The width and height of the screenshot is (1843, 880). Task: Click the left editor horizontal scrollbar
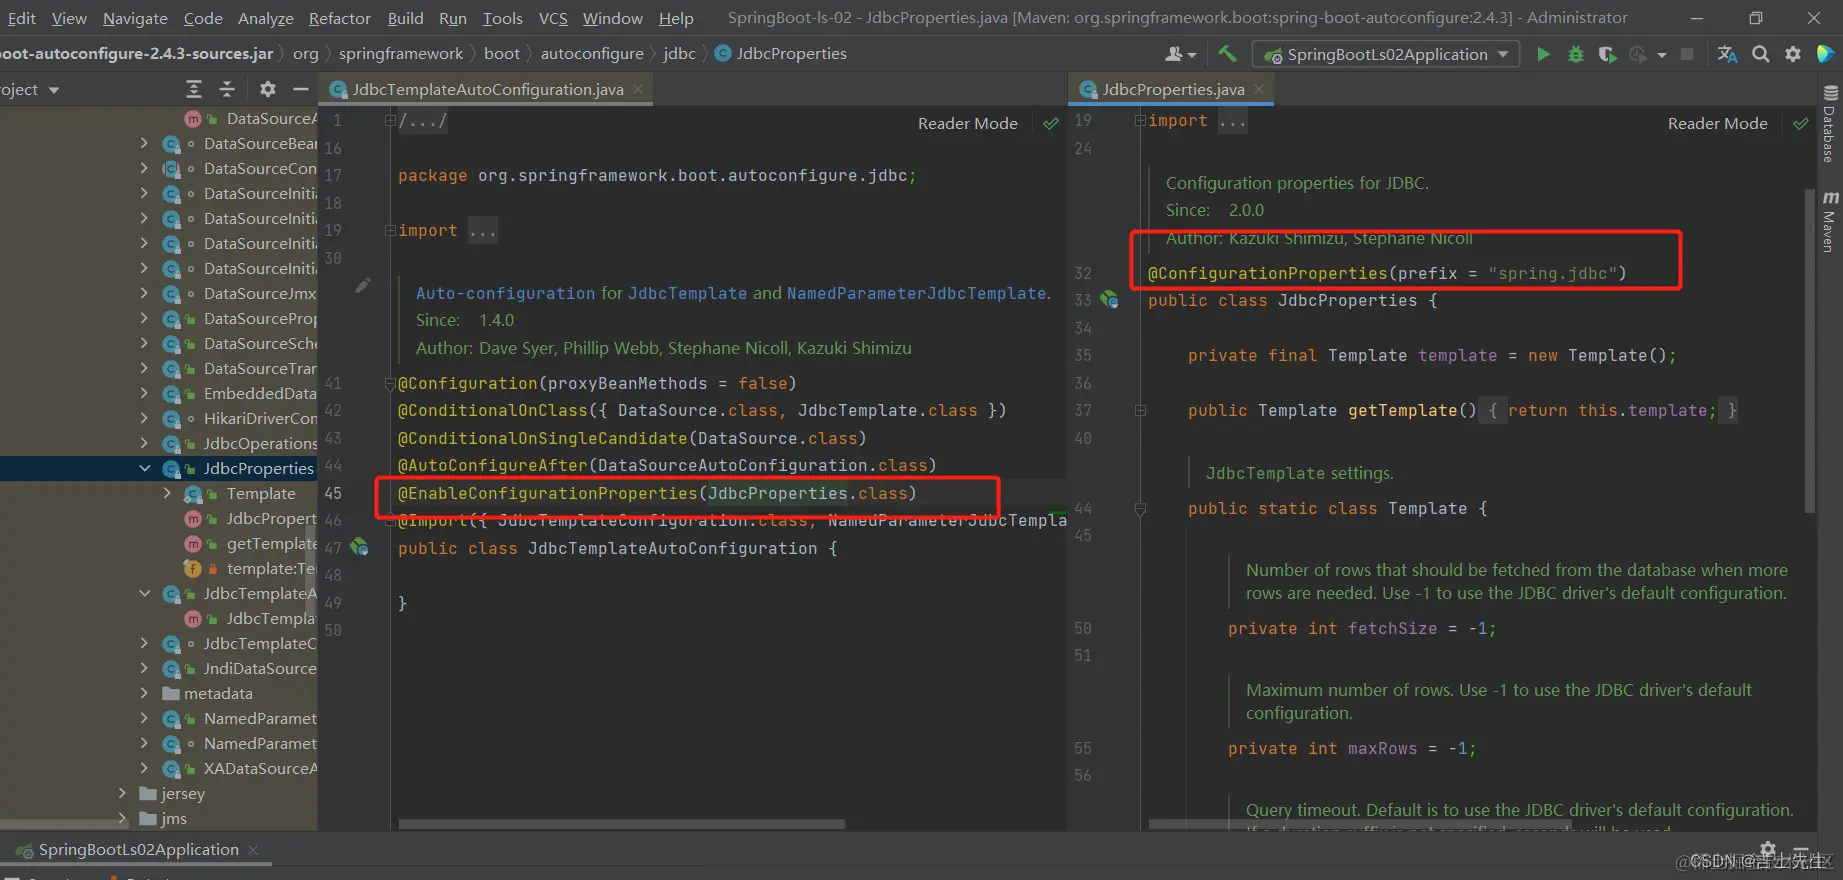[x=621, y=824]
